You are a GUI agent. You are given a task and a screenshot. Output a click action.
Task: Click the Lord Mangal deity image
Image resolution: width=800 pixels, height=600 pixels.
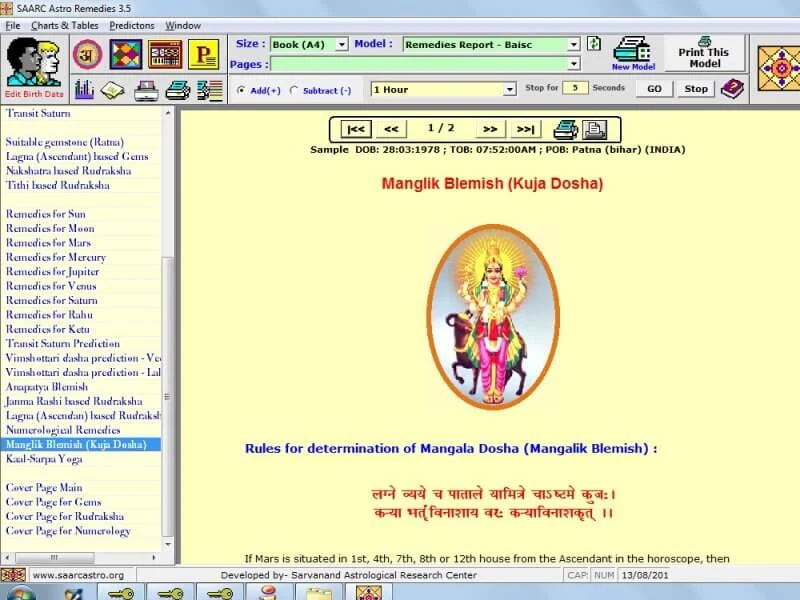click(493, 317)
